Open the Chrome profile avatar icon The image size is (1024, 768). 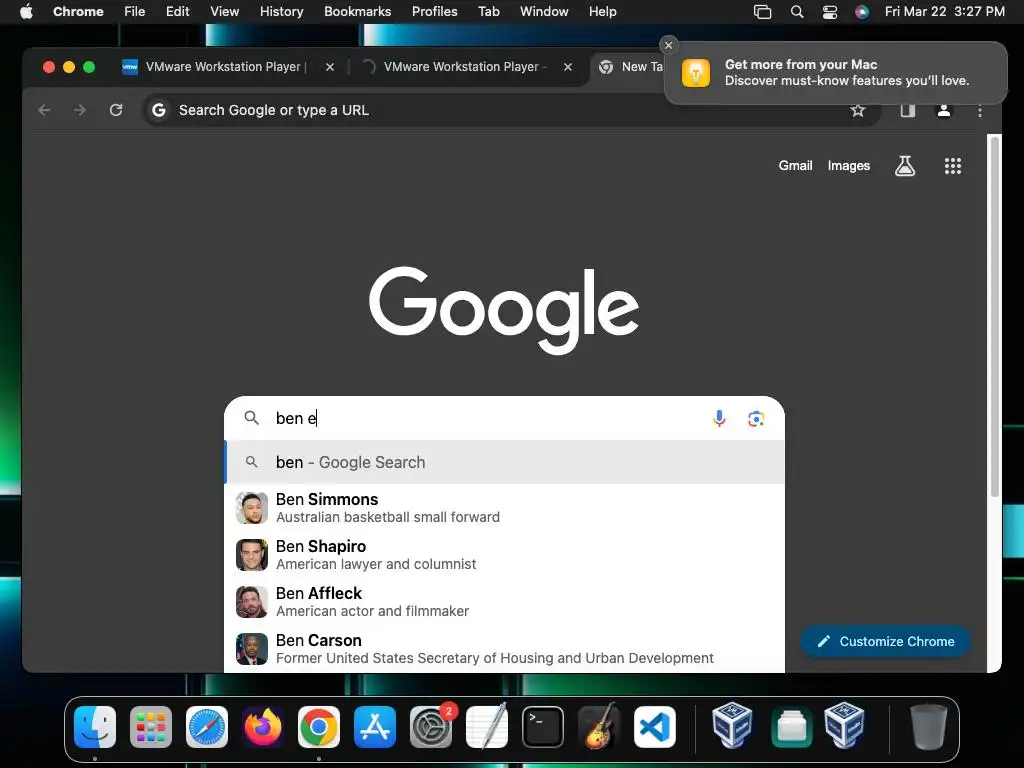pos(944,110)
